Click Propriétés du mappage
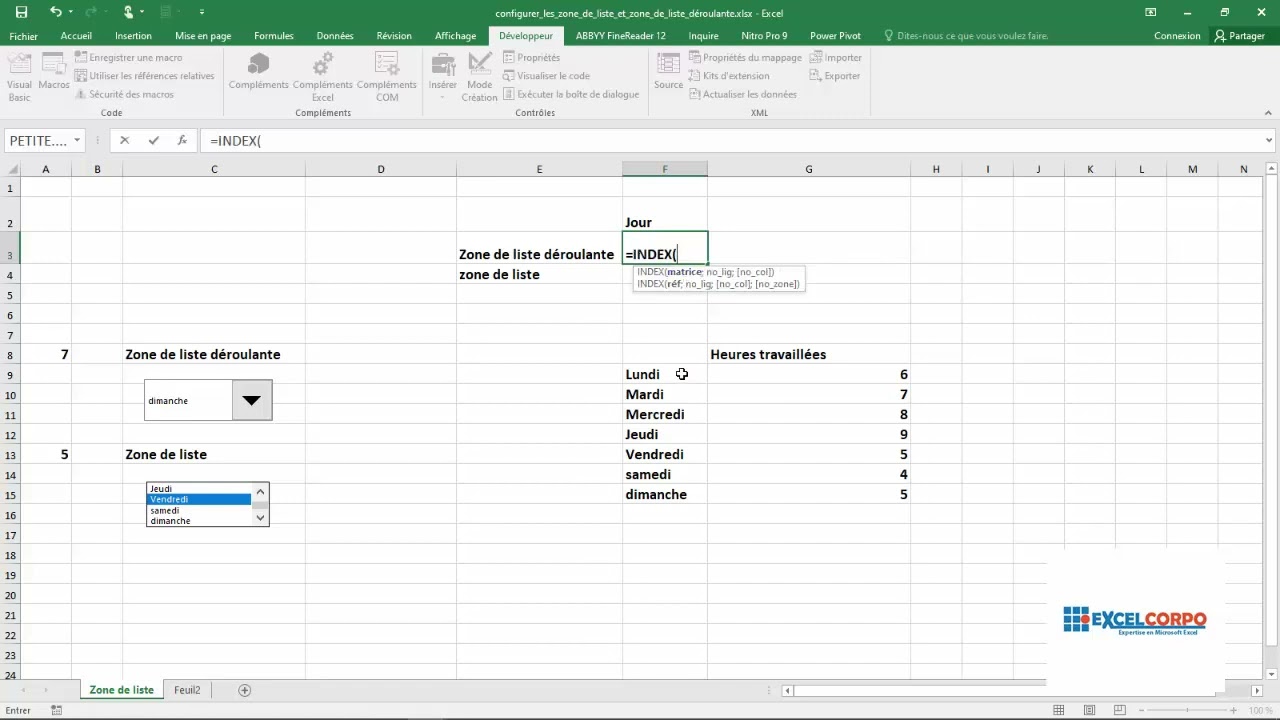This screenshot has width=1280, height=720. coord(745,58)
